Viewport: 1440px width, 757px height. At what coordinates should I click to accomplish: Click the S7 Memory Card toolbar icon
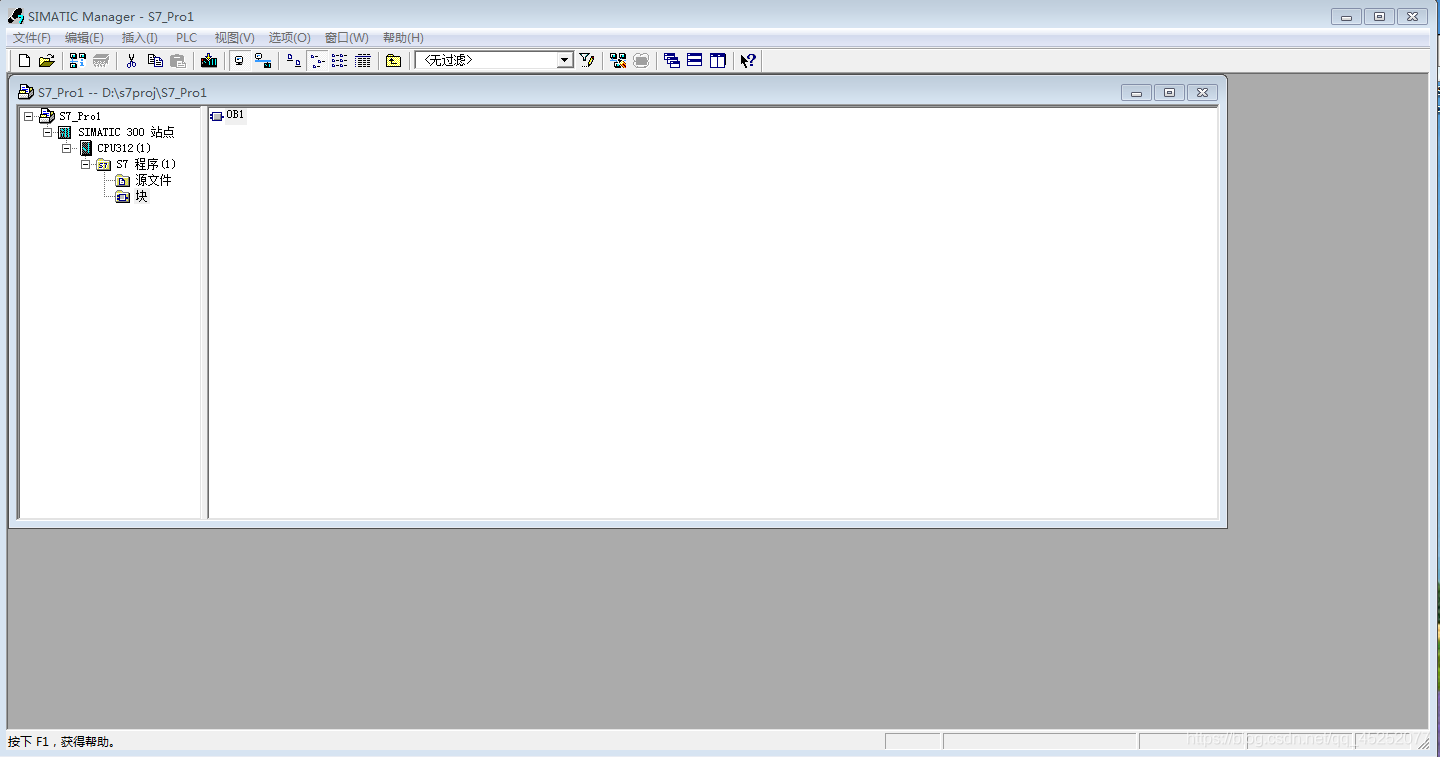pyautogui.click(x=101, y=61)
